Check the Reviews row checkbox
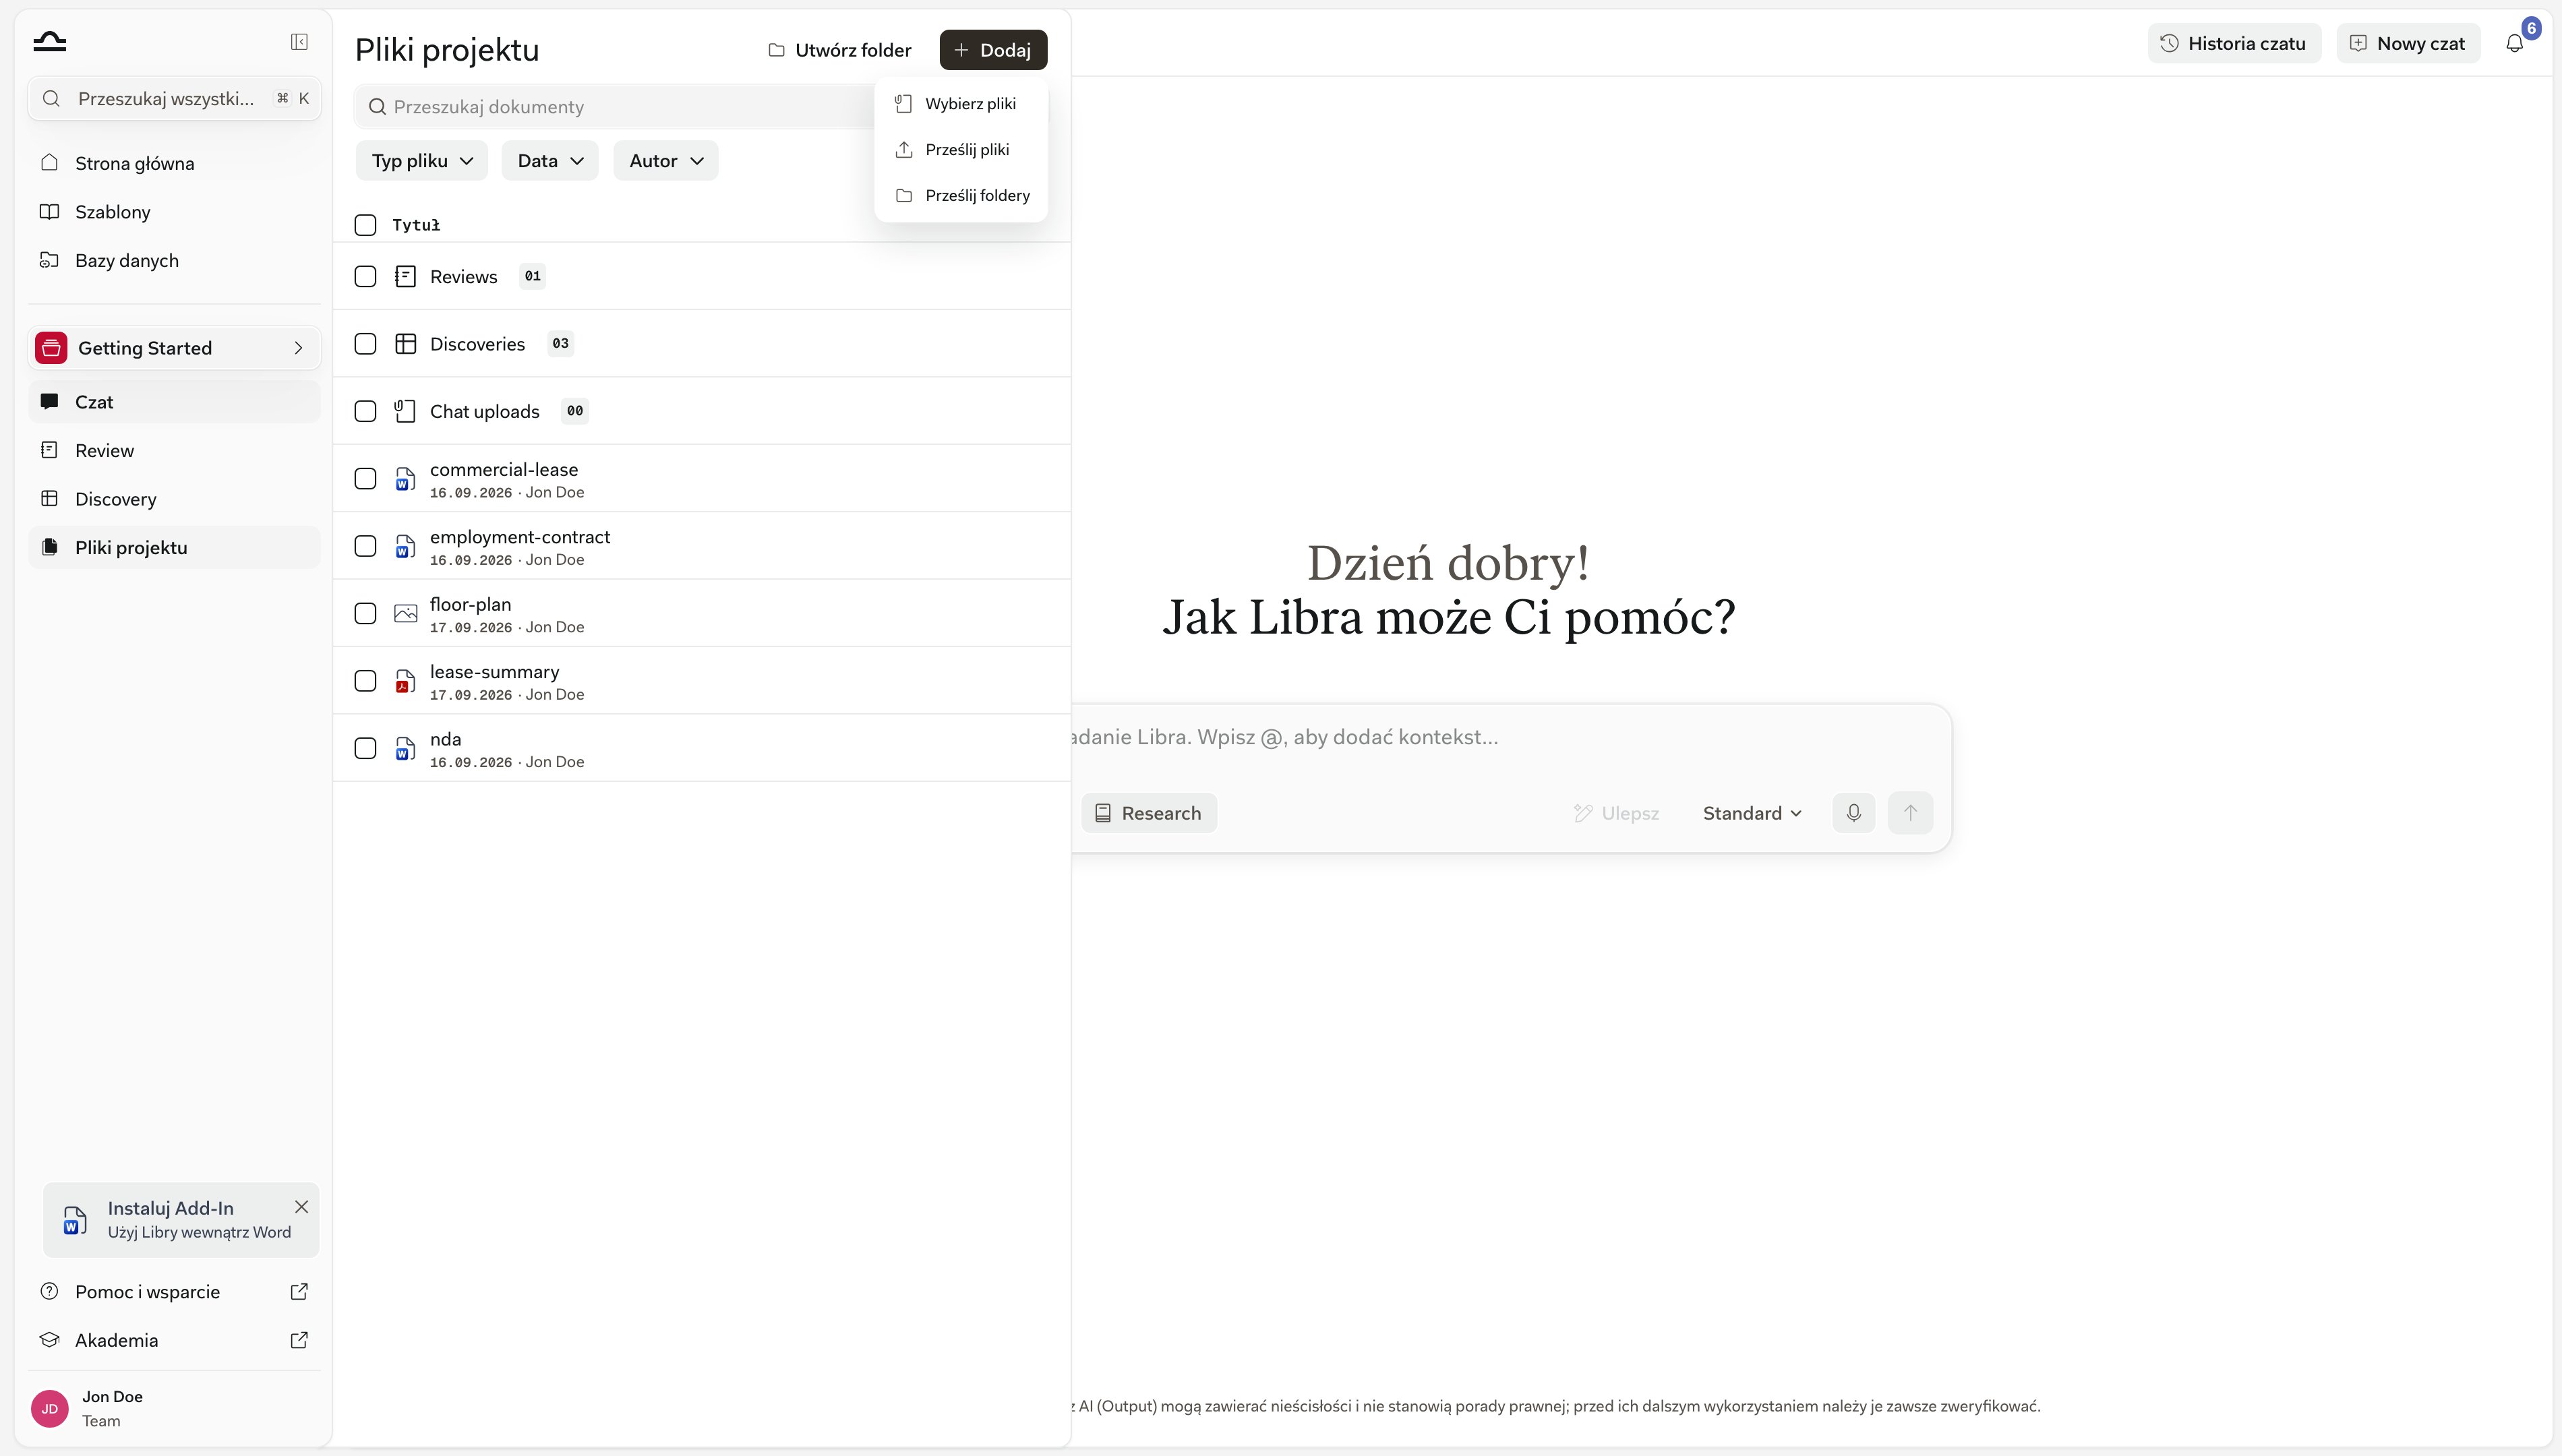The width and height of the screenshot is (2562, 1456). tap(365, 276)
